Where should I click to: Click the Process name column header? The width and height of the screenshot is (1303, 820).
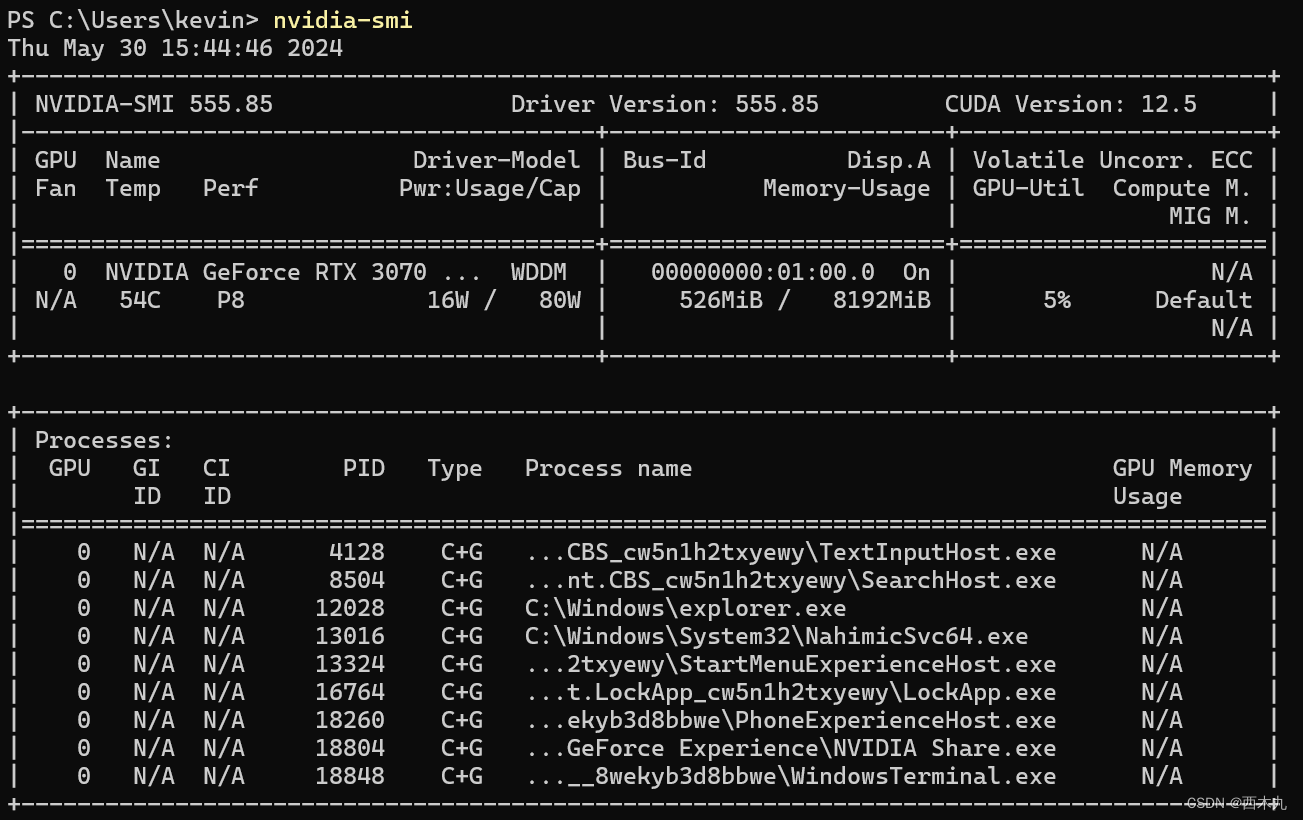coord(608,468)
